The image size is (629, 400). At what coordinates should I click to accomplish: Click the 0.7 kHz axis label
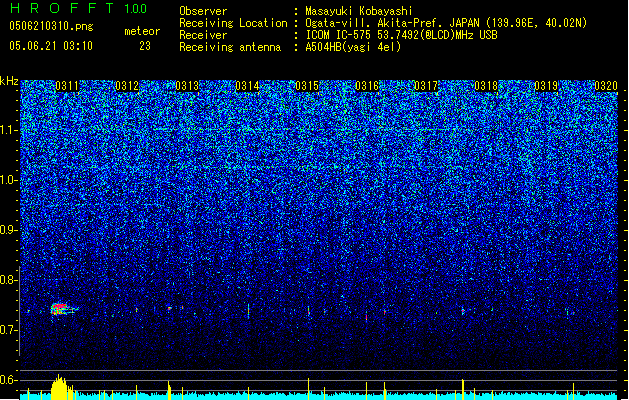(x=9, y=330)
